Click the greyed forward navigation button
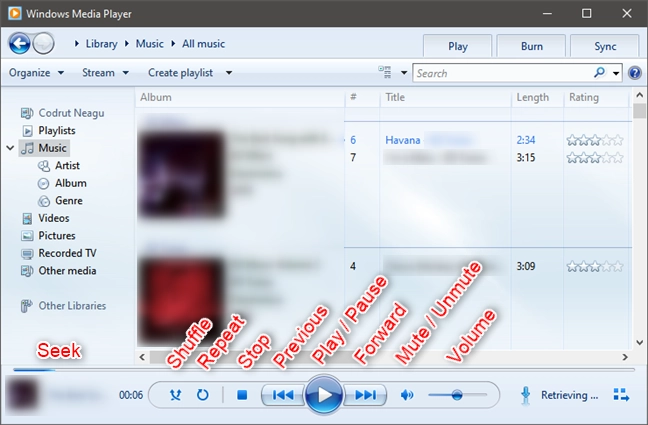This screenshot has height=425, width=648. 43,43
